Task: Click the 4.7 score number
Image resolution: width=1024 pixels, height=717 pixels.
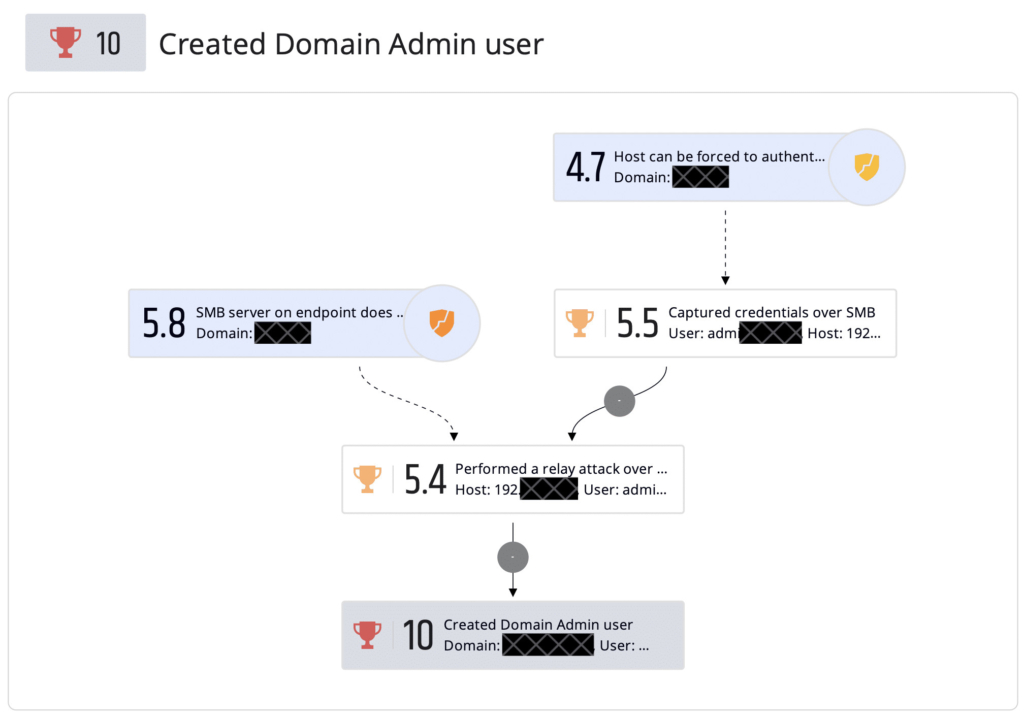Action: (585, 167)
